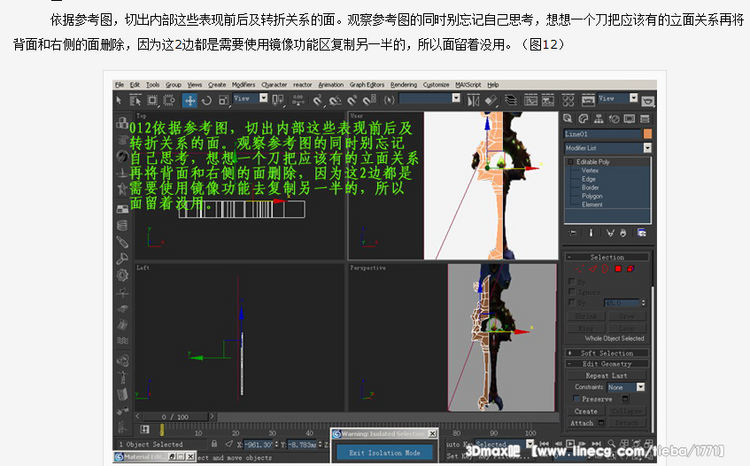Click the Use Pivot Point Center icon
Viewport: 750px width, 466px height.
tap(277, 100)
